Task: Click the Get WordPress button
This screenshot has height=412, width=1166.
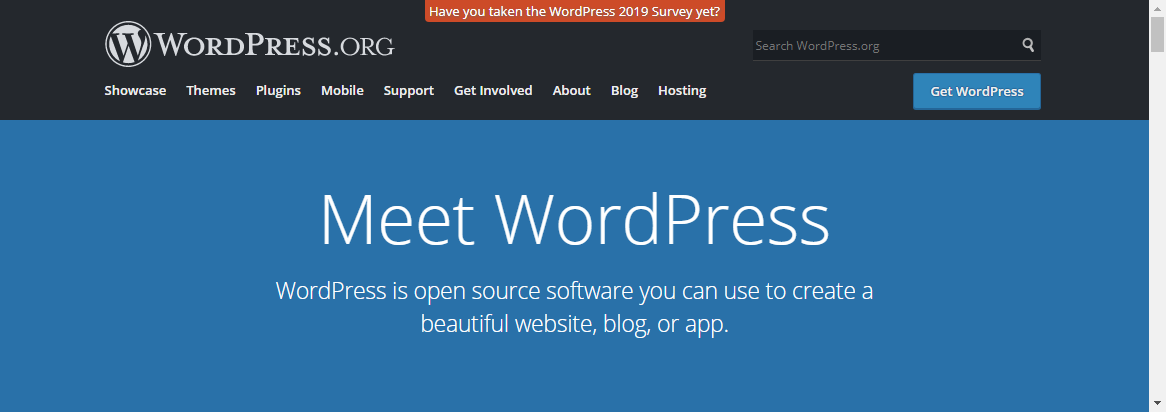Action: [976, 91]
